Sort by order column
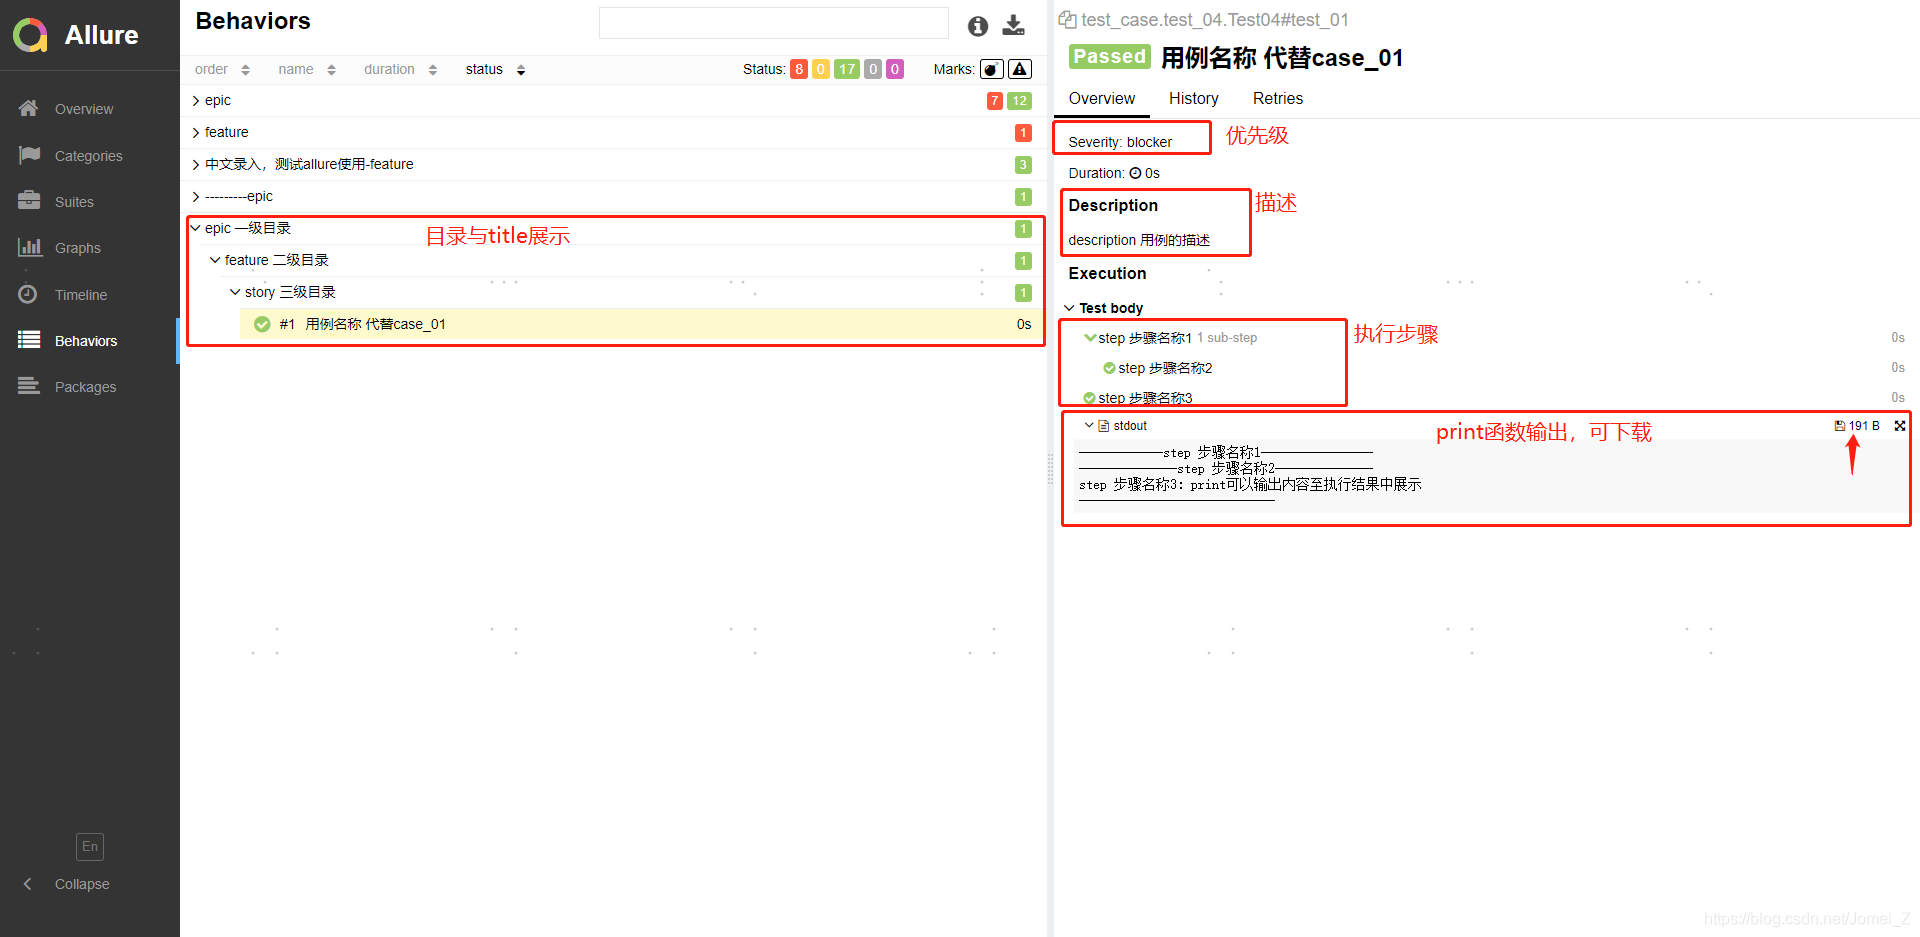The width and height of the screenshot is (1920, 937). [x=222, y=69]
